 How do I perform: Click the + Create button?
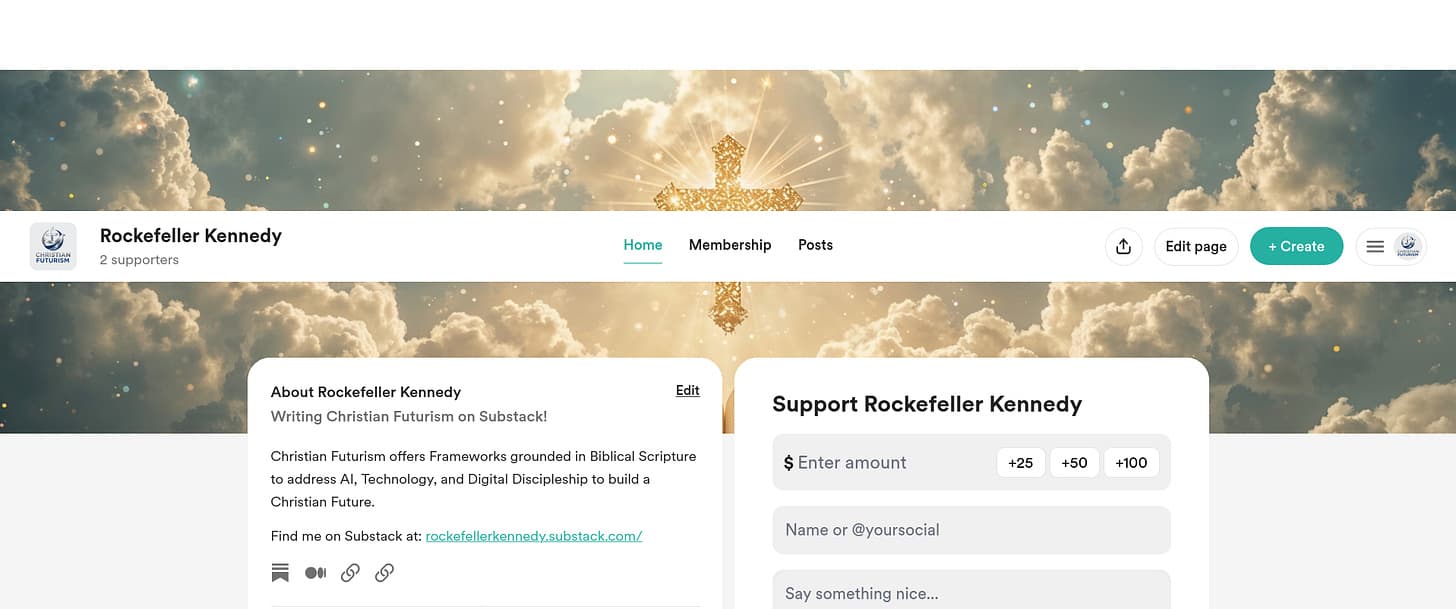coord(1296,246)
